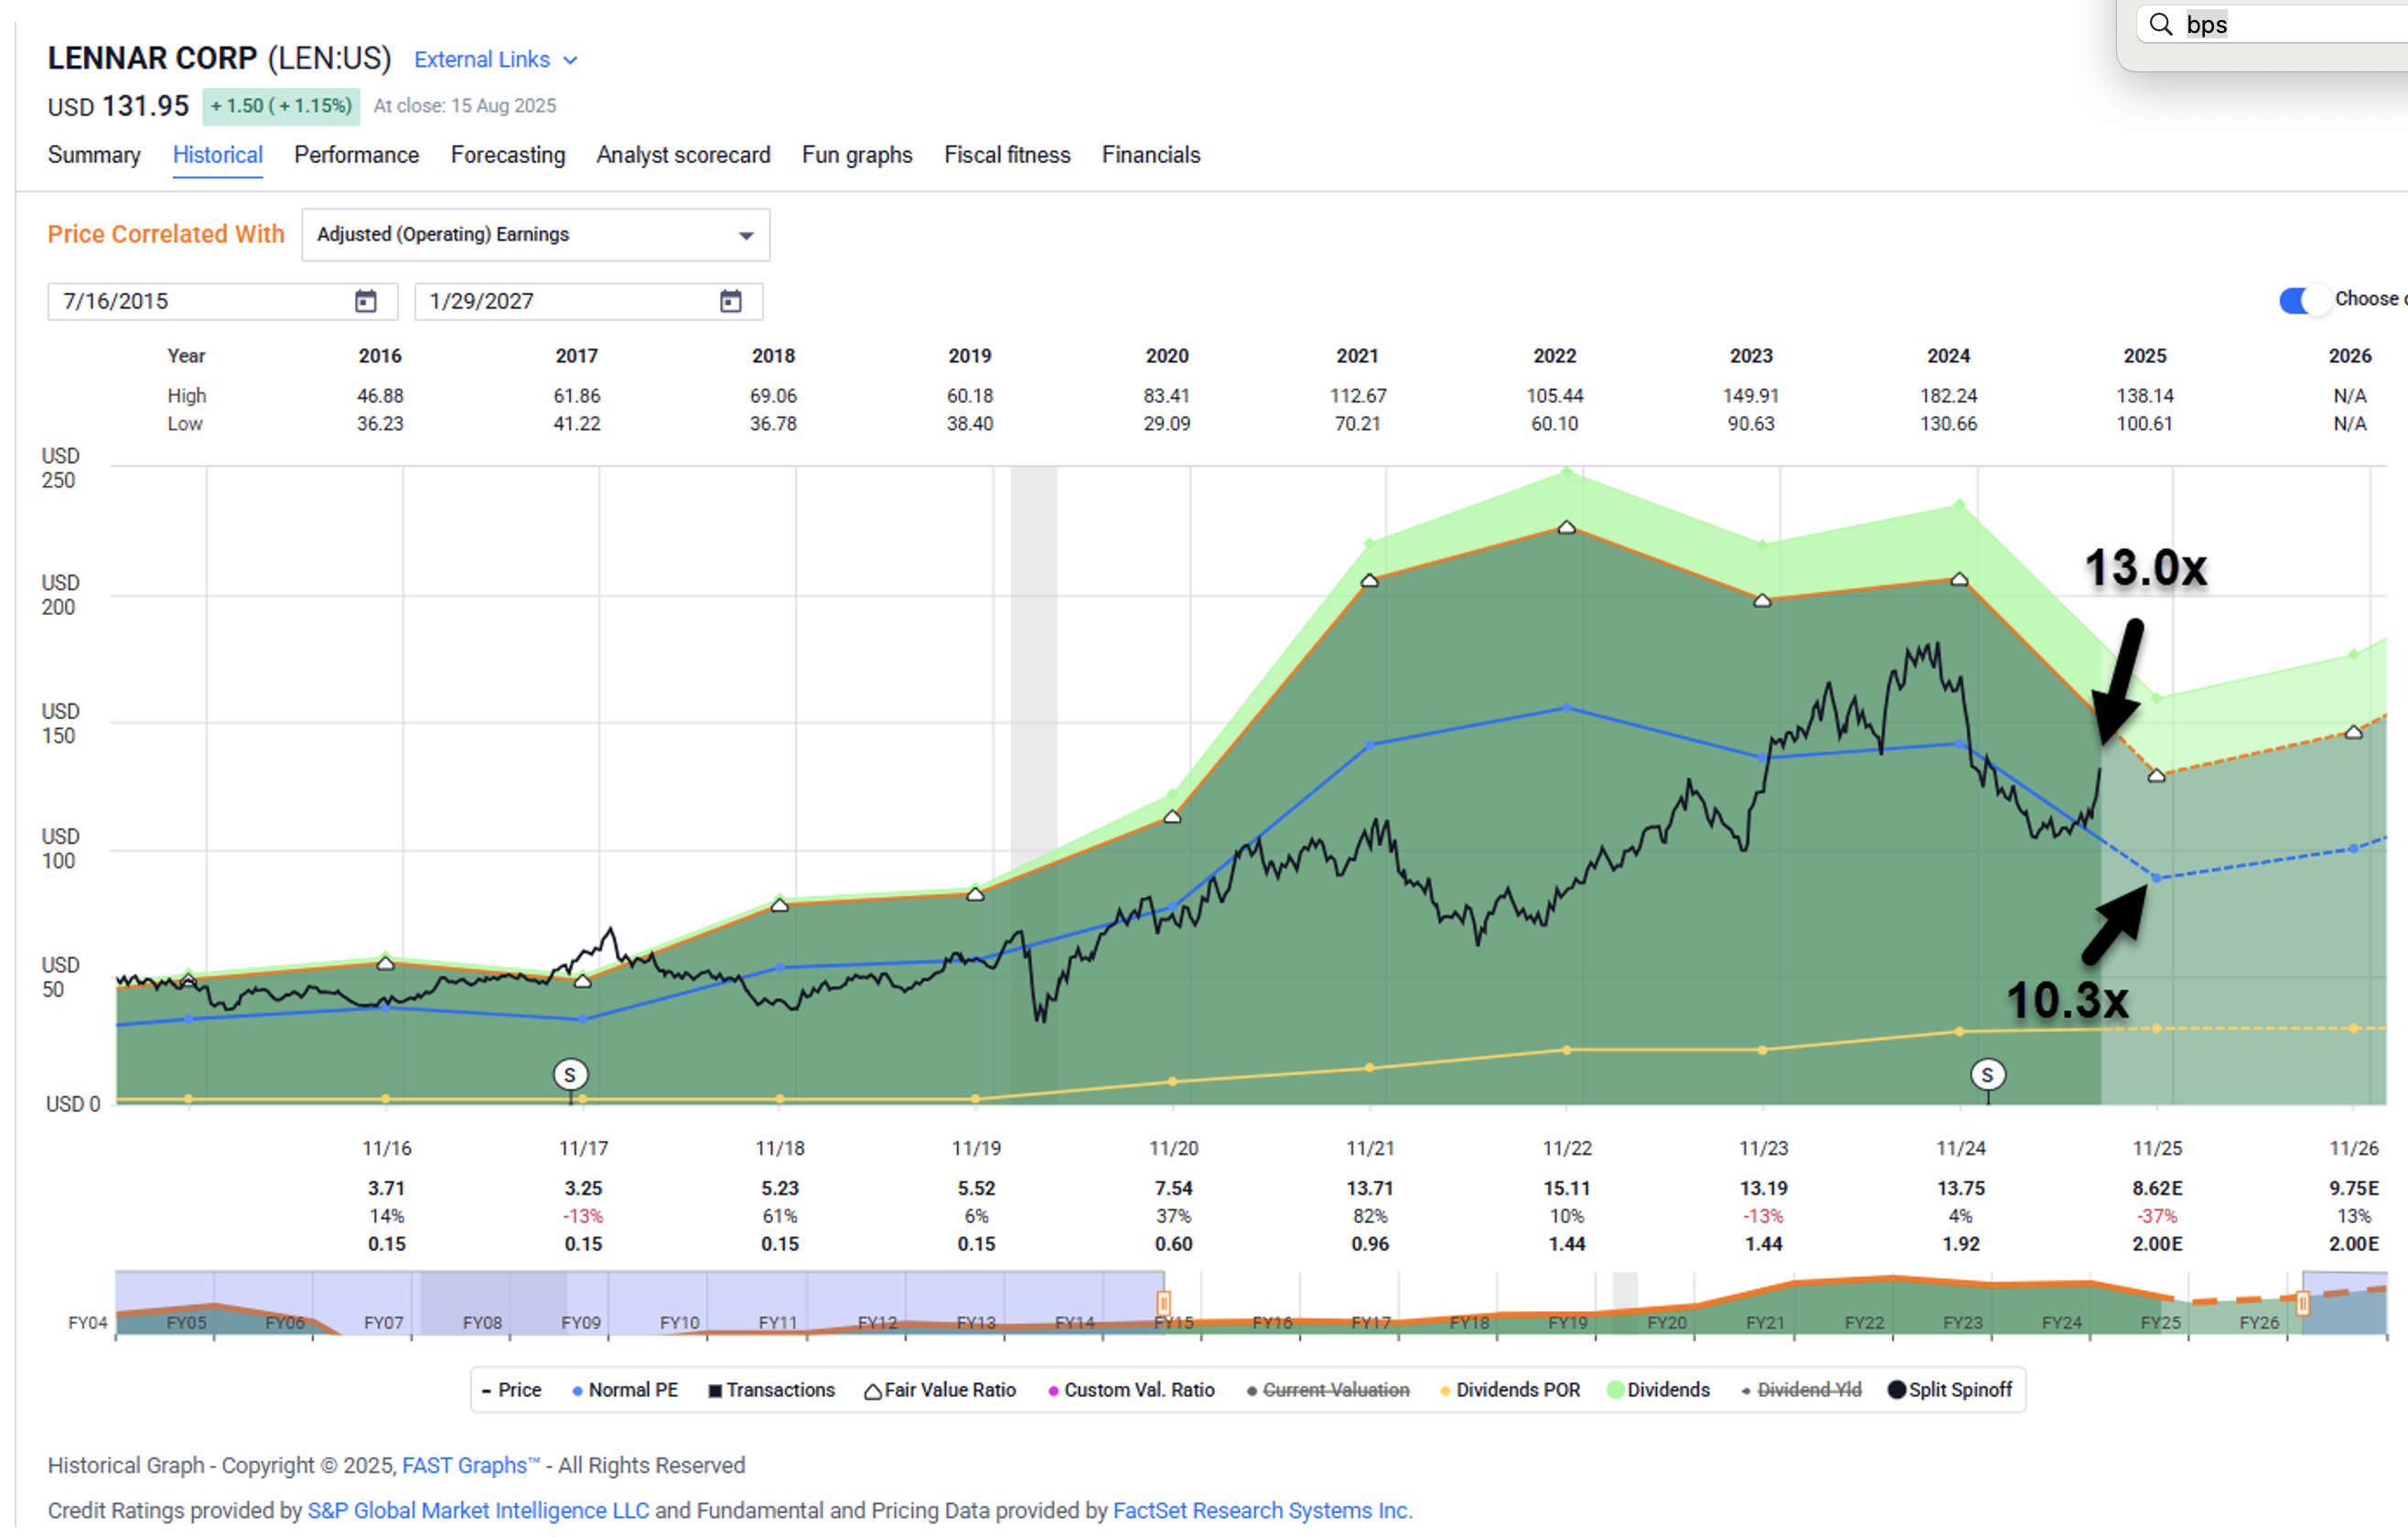
Task: Click the 2024 split spinoff S marker
Action: click(x=1988, y=1075)
